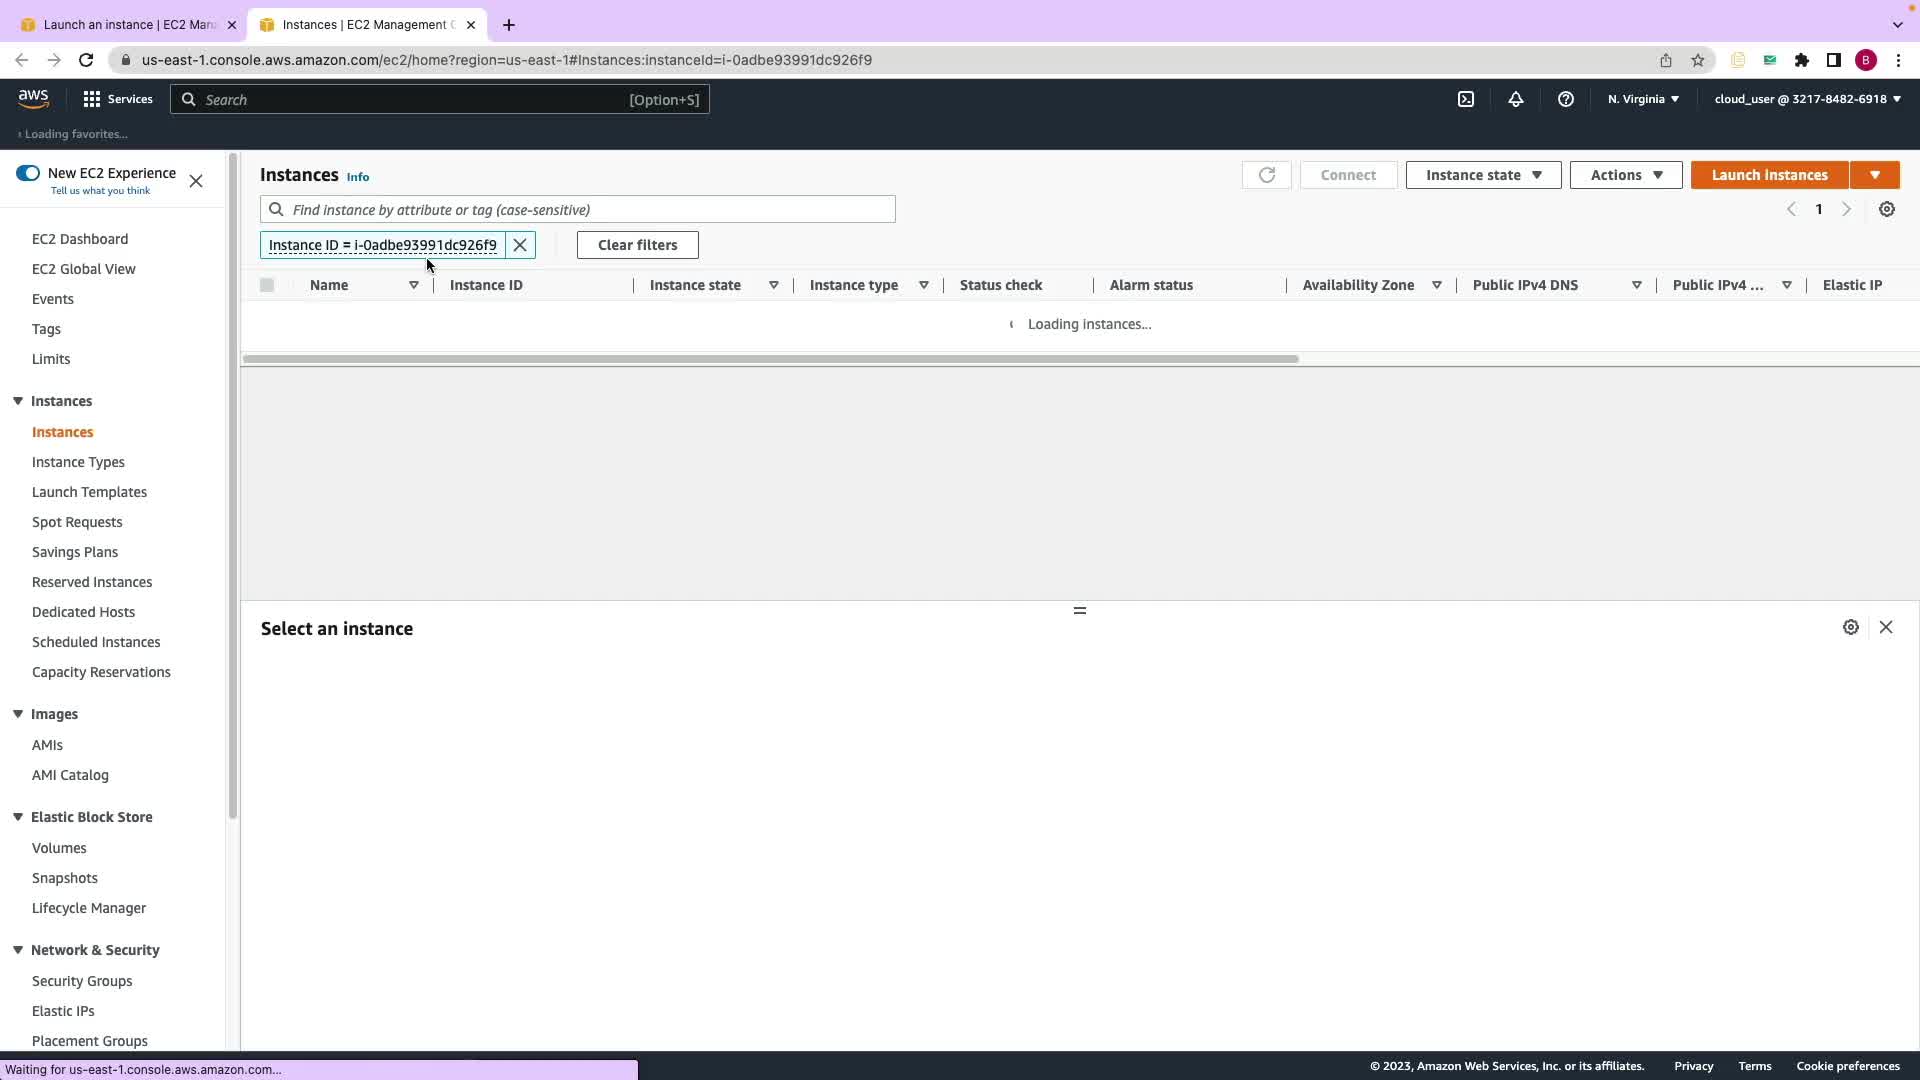Expand the N. Virginia region selector
1920x1080 pixels.
tap(1643, 99)
